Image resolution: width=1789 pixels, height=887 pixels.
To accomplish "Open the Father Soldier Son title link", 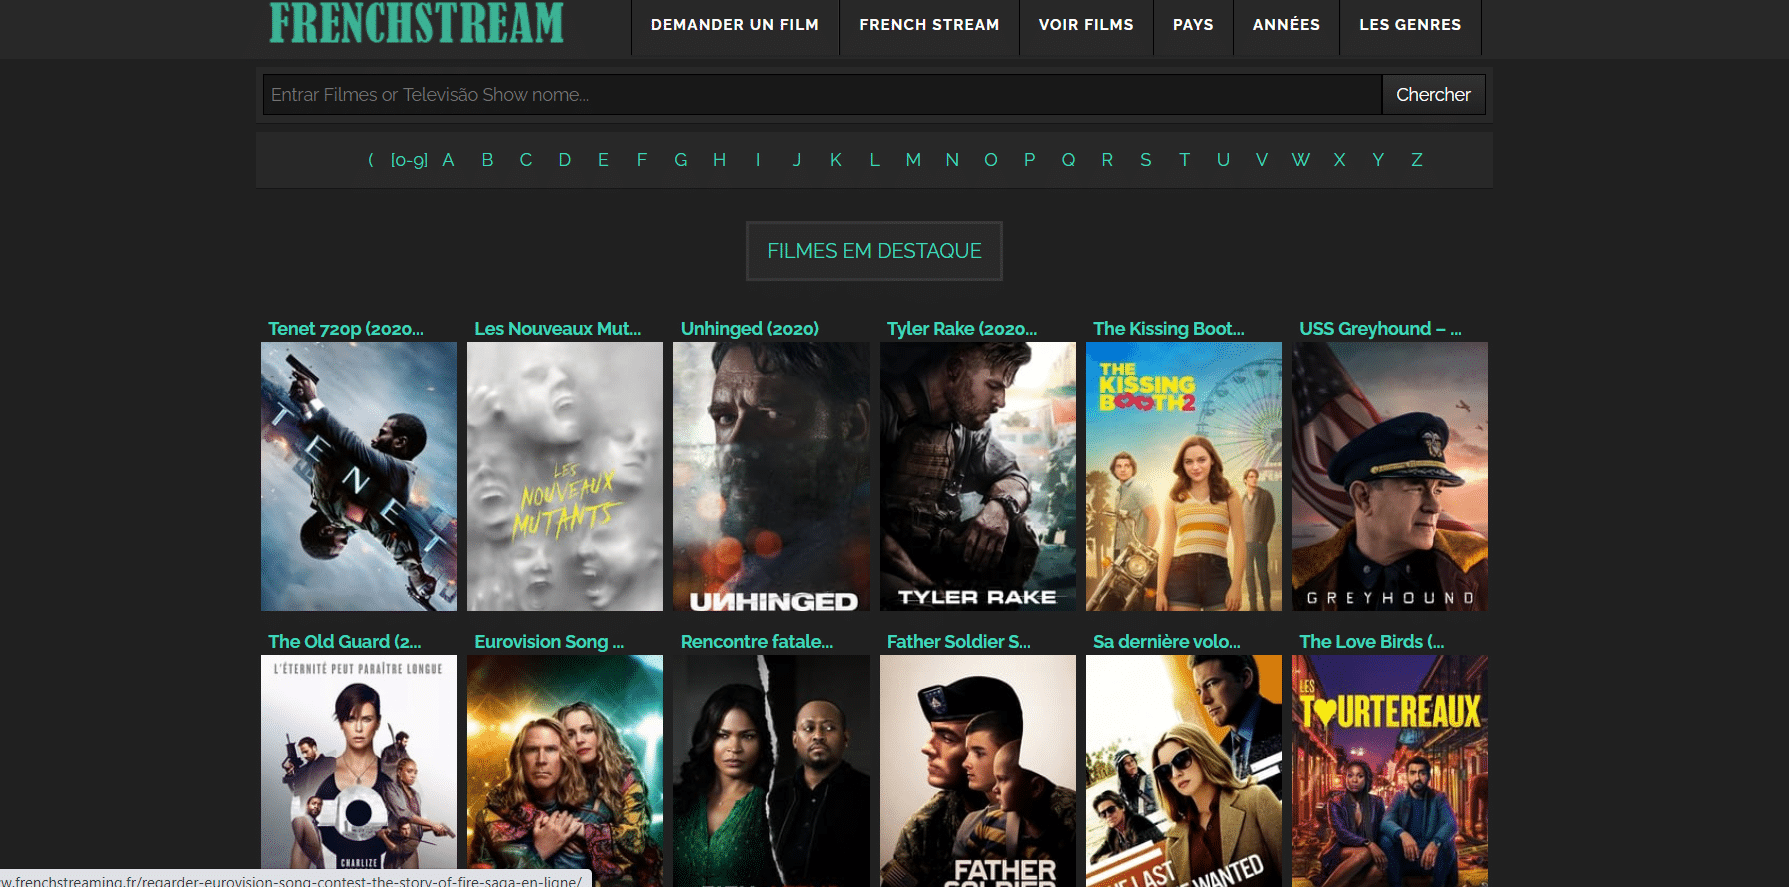I will (x=958, y=642).
